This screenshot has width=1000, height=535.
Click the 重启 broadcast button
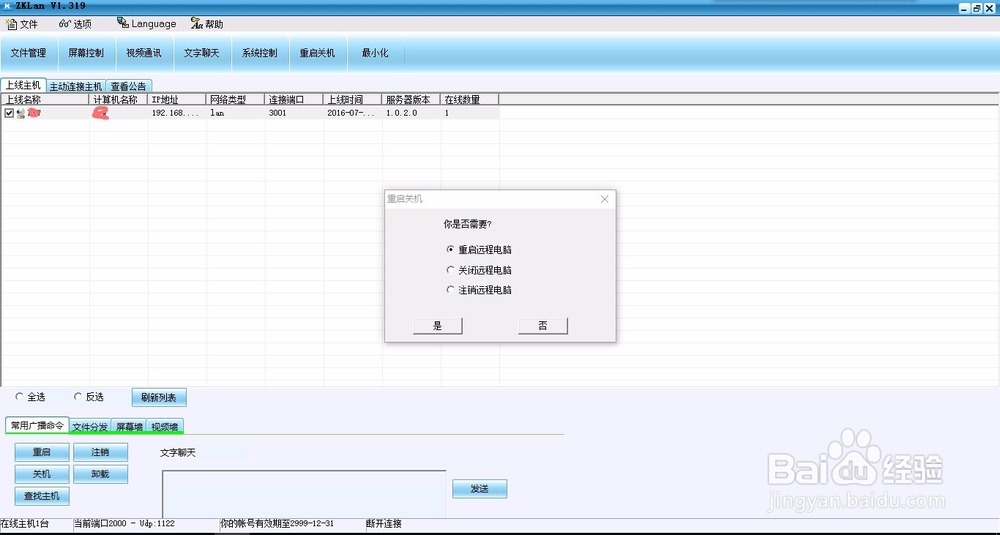click(42, 452)
